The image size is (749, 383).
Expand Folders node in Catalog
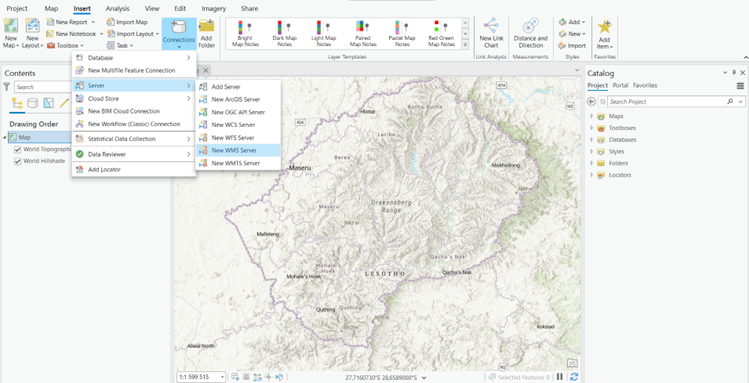pyautogui.click(x=592, y=163)
